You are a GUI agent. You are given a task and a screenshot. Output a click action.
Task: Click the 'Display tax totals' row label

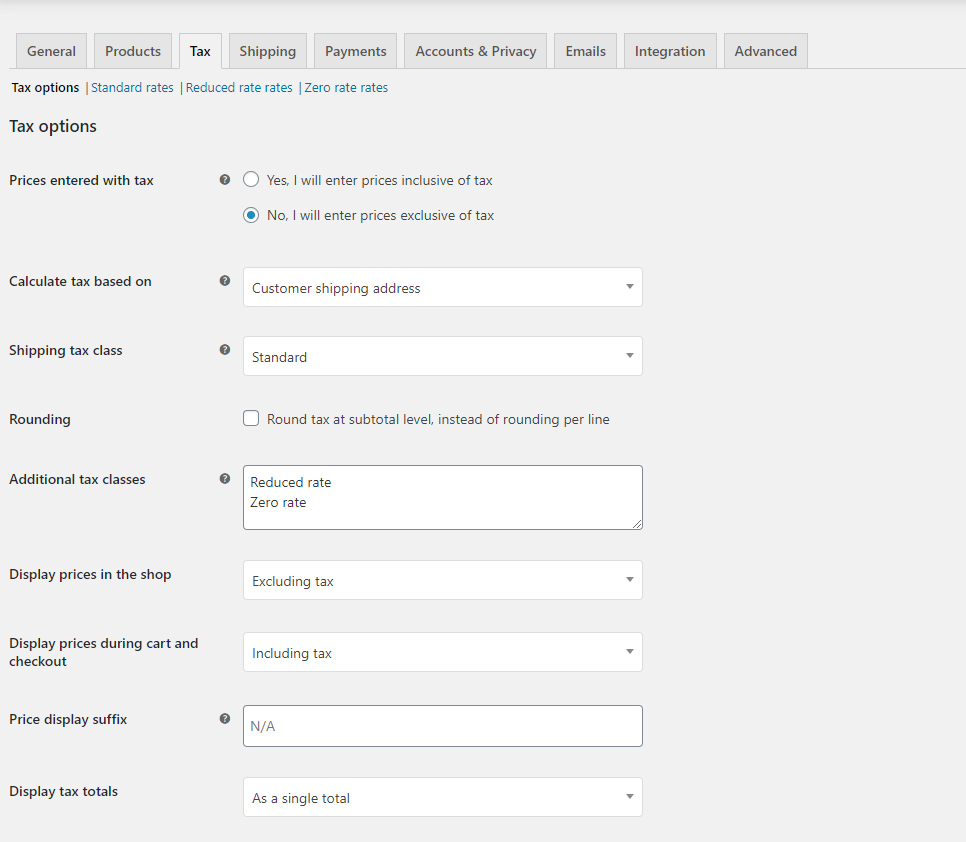(x=63, y=791)
